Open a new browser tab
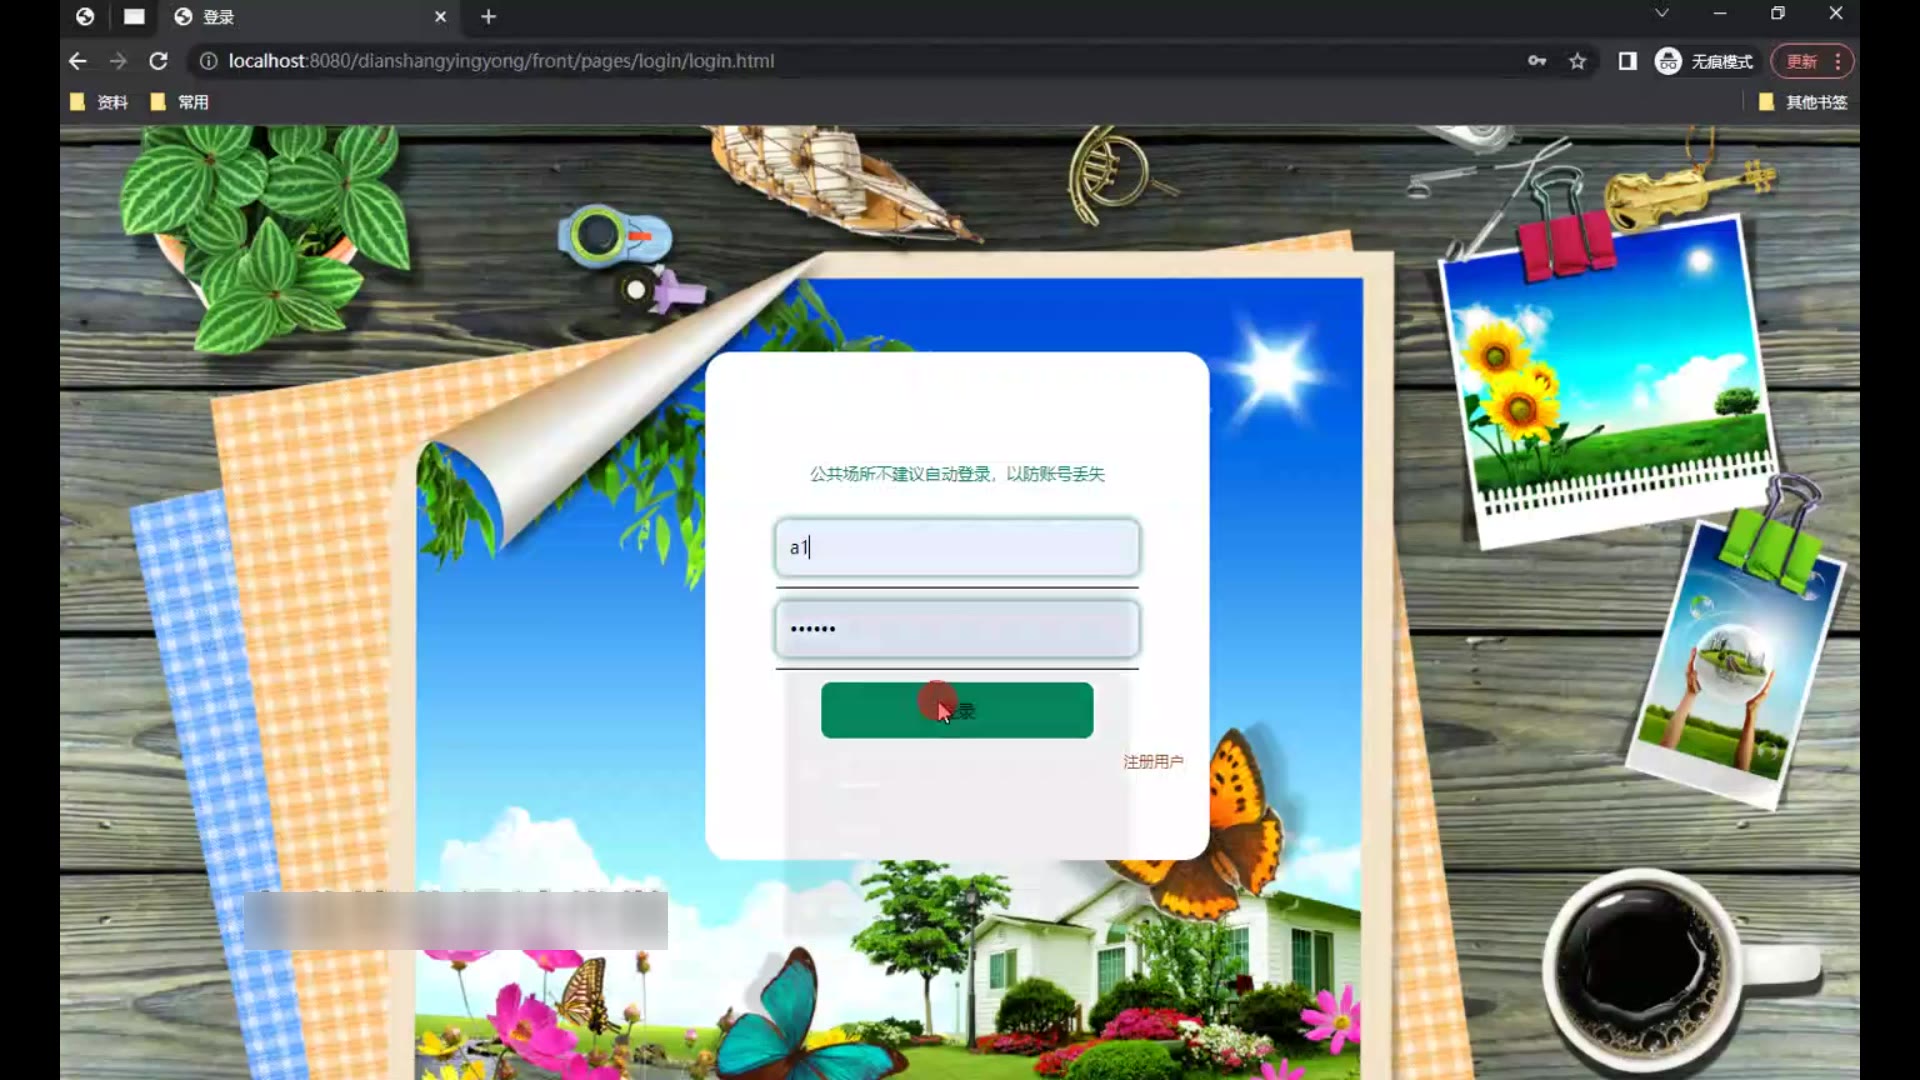This screenshot has width=1920, height=1080. point(488,17)
